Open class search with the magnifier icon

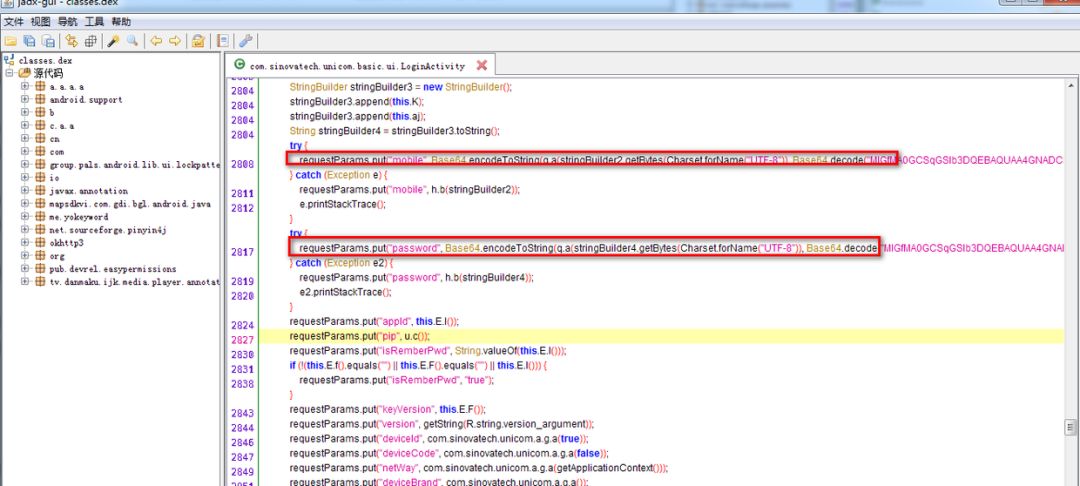pos(132,41)
